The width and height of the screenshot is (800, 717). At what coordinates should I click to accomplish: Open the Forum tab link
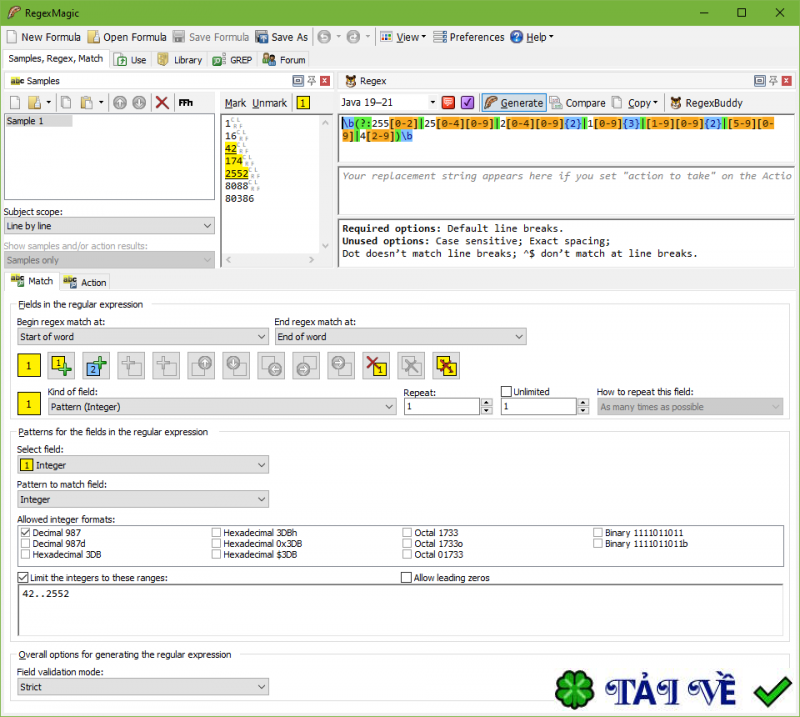pos(284,60)
